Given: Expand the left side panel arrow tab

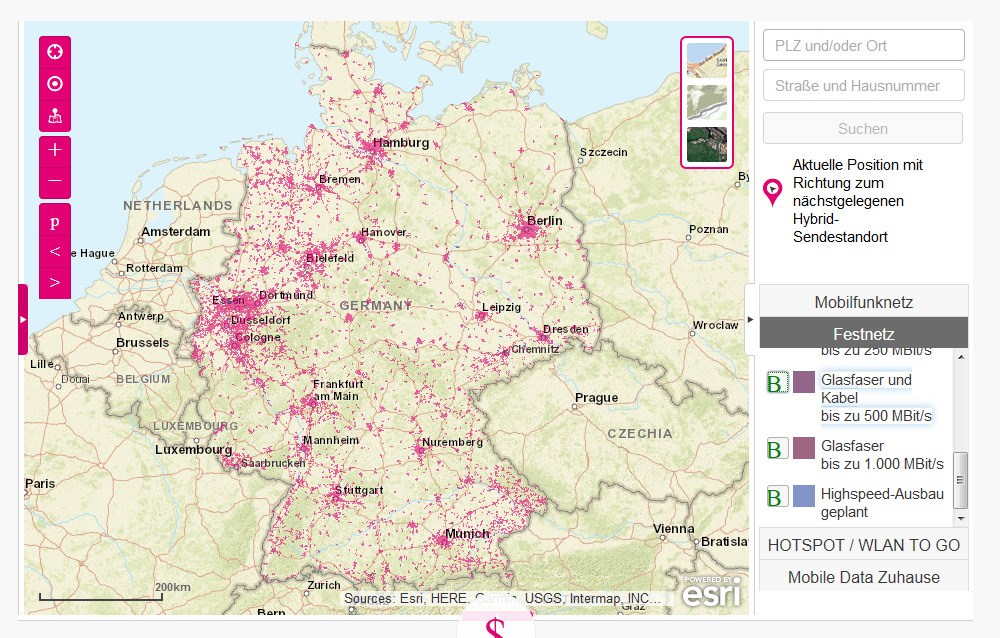Looking at the screenshot, I should point(22,320).
